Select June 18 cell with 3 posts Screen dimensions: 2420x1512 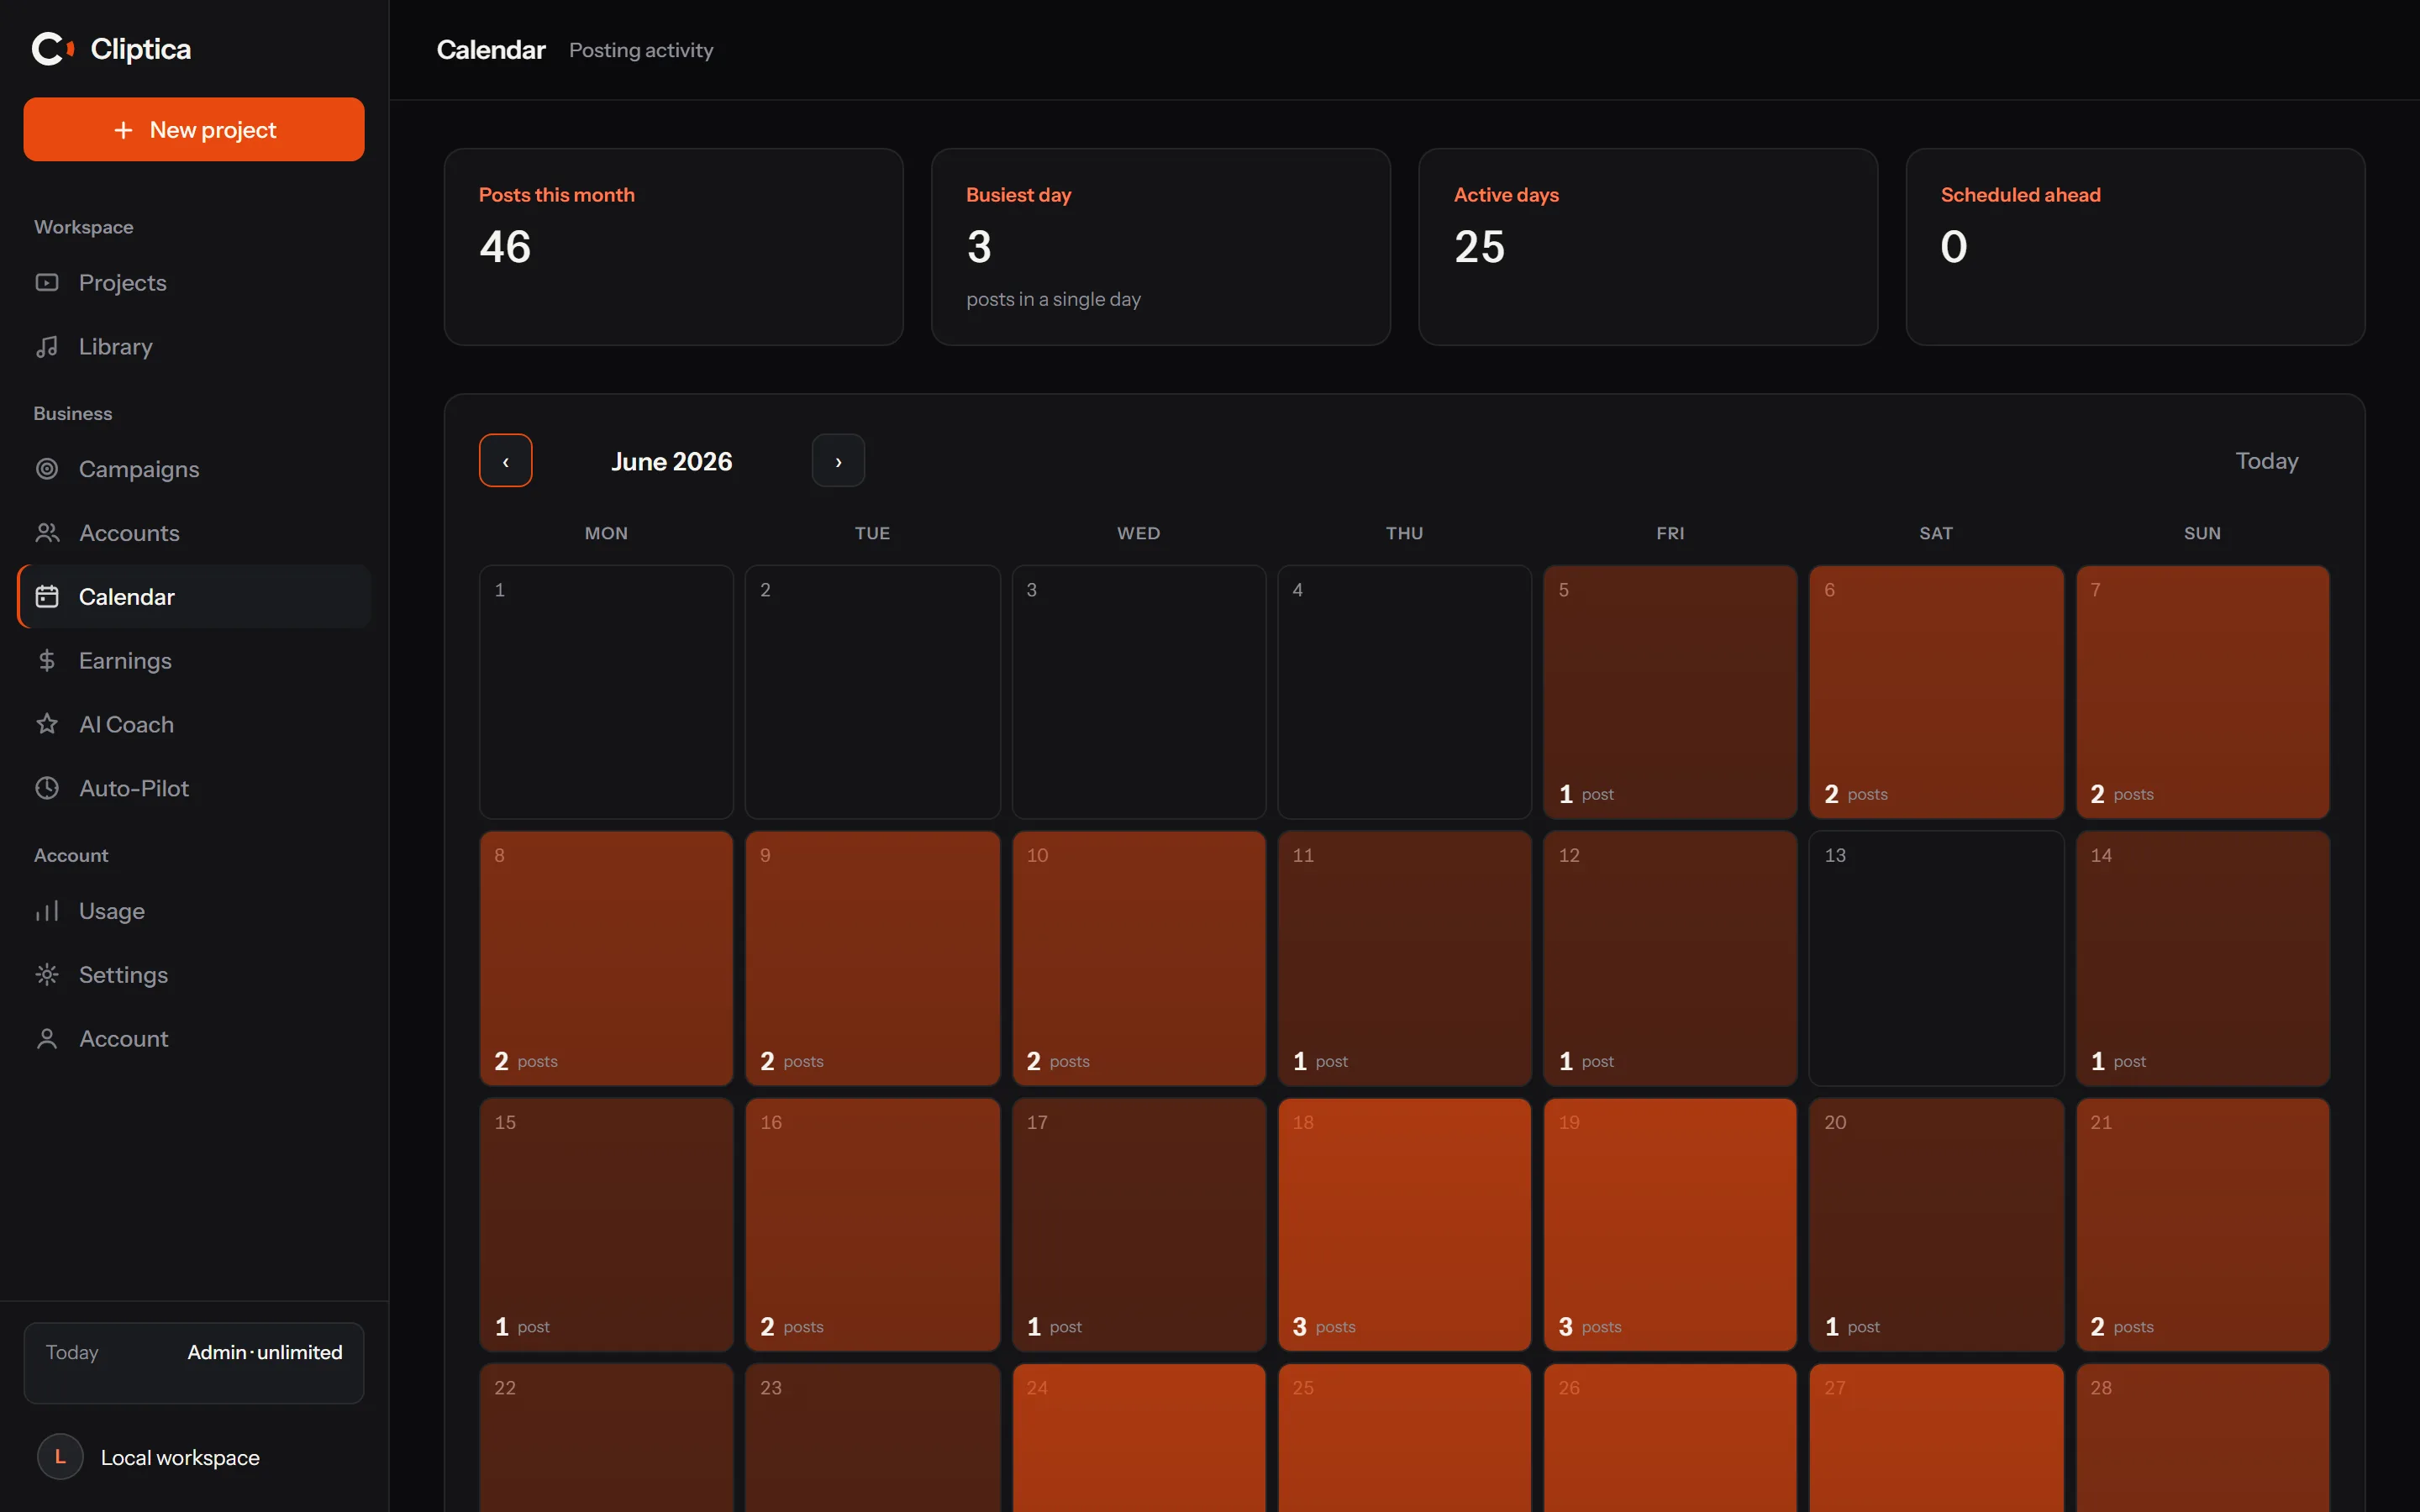pyautogui.click(x=1405, y=1225)
